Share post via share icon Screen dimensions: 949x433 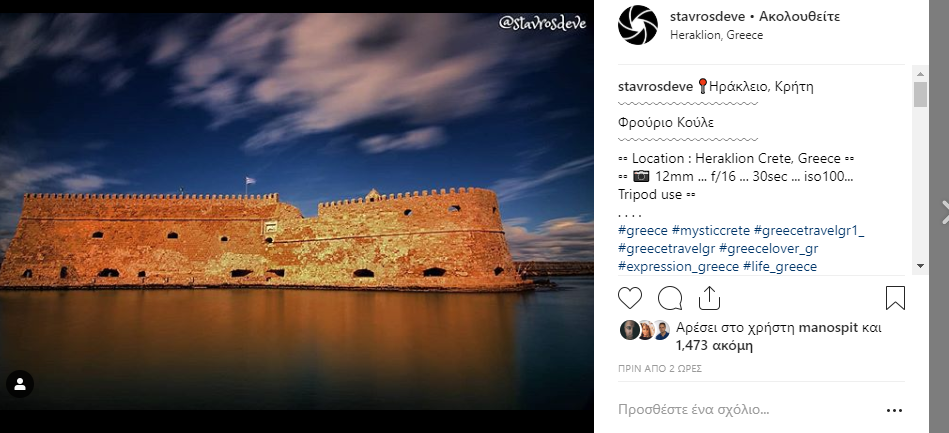point(709,298)
